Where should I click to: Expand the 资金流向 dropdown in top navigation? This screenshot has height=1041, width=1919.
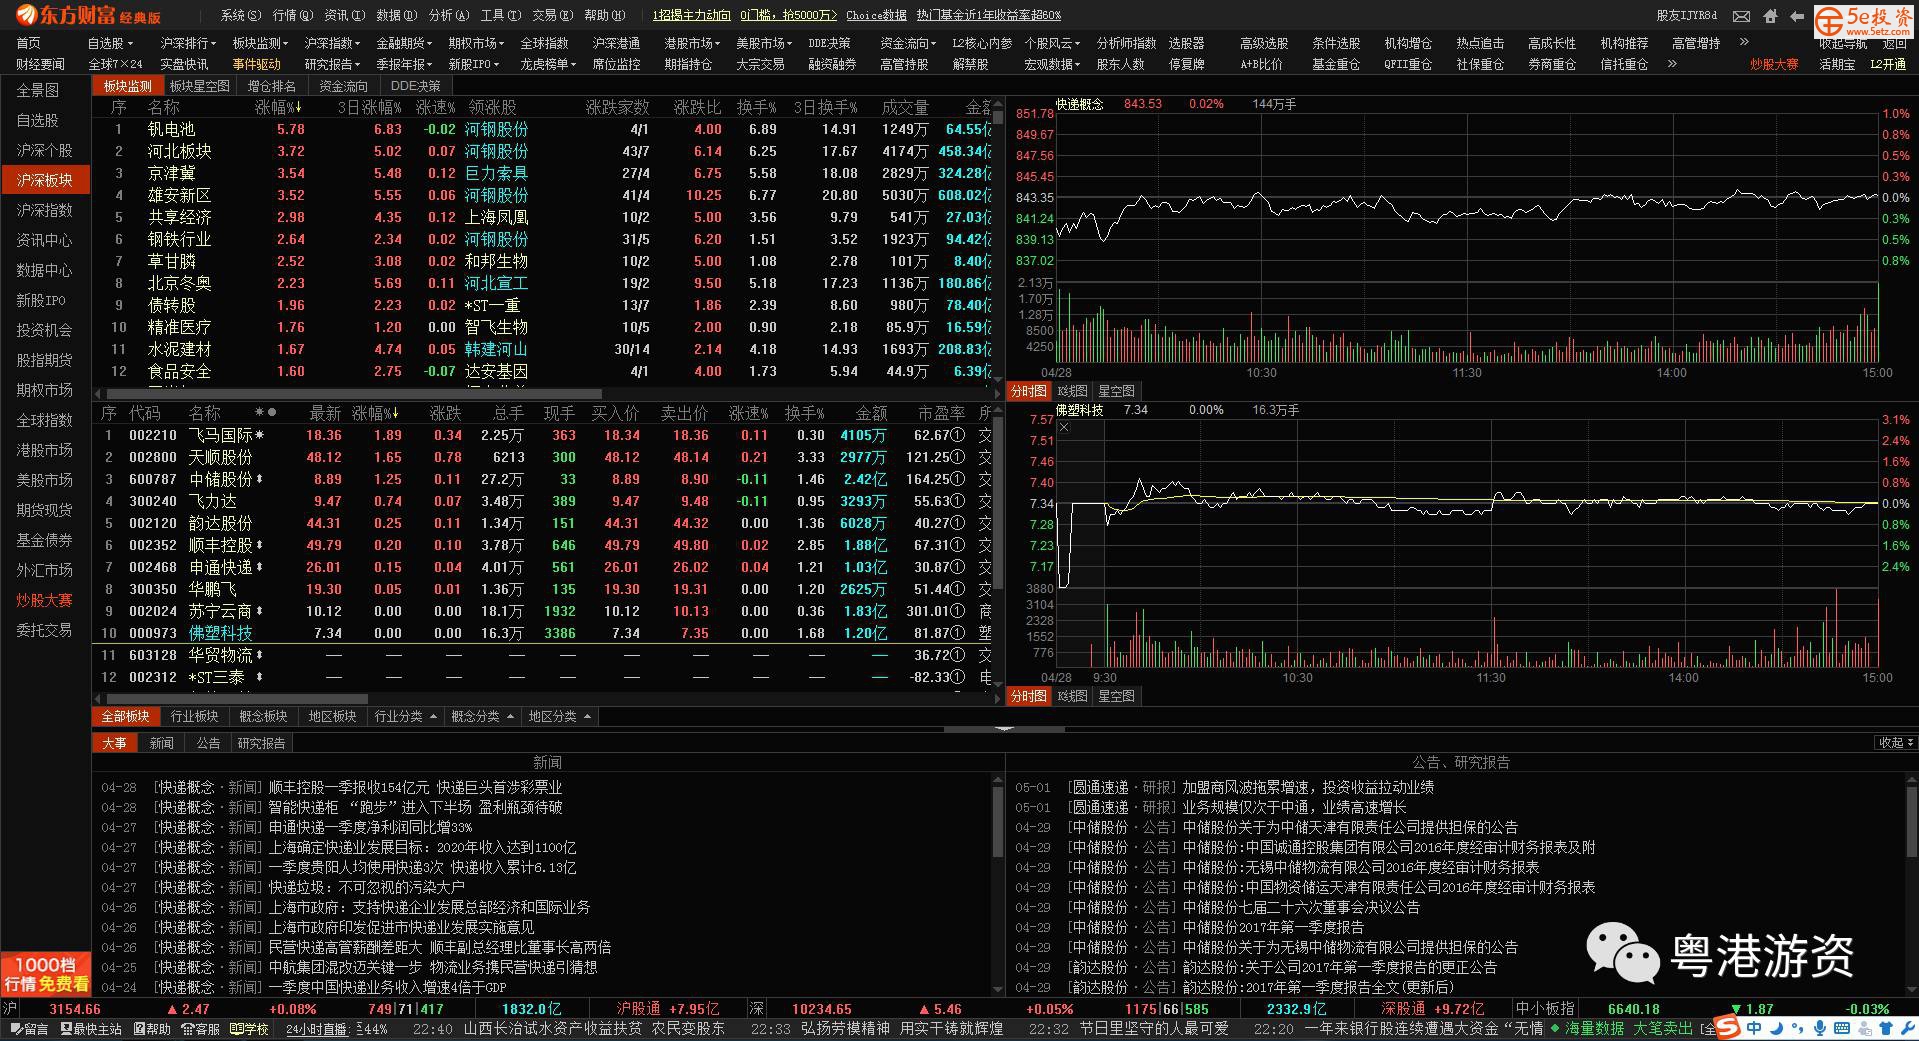coord(908,43)
